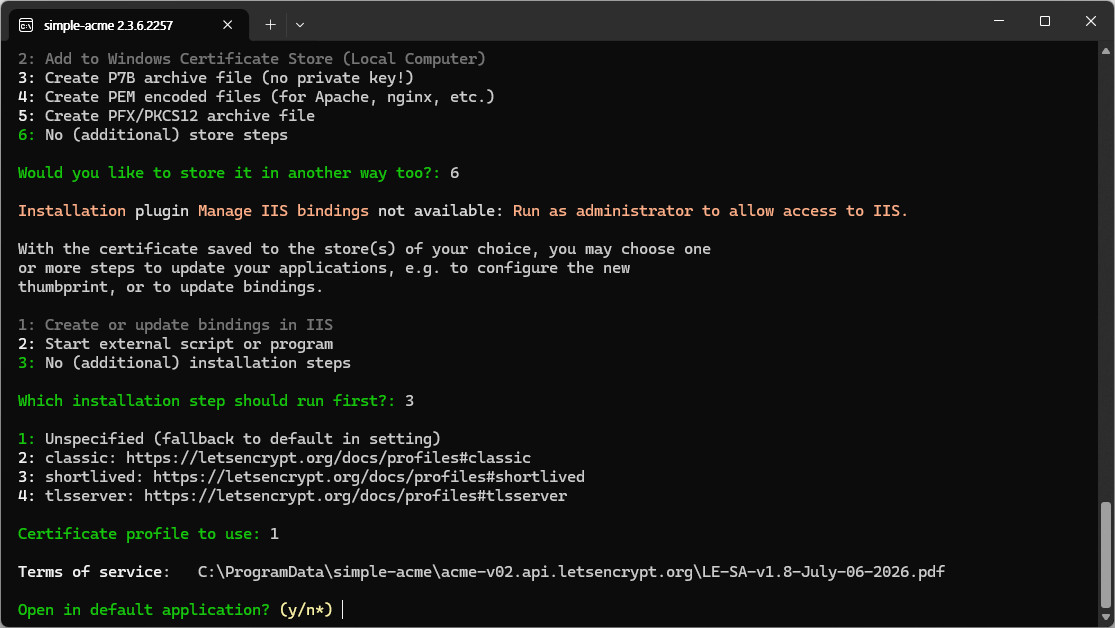Click 'Create or update bindings in IIS' line
The height and width of the screenshot is (628, 1115).
[x=175, y=325]
